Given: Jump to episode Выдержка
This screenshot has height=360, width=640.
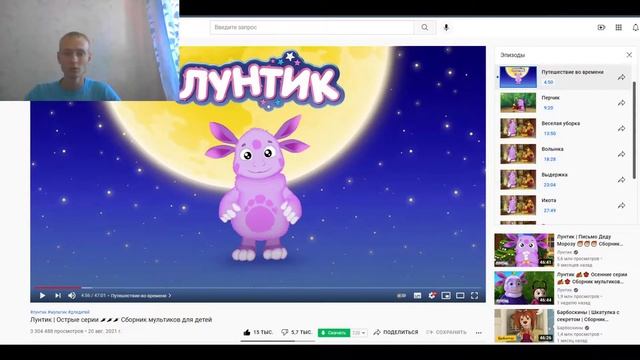Looking at the screenshot, I should (x=563, y=180).
